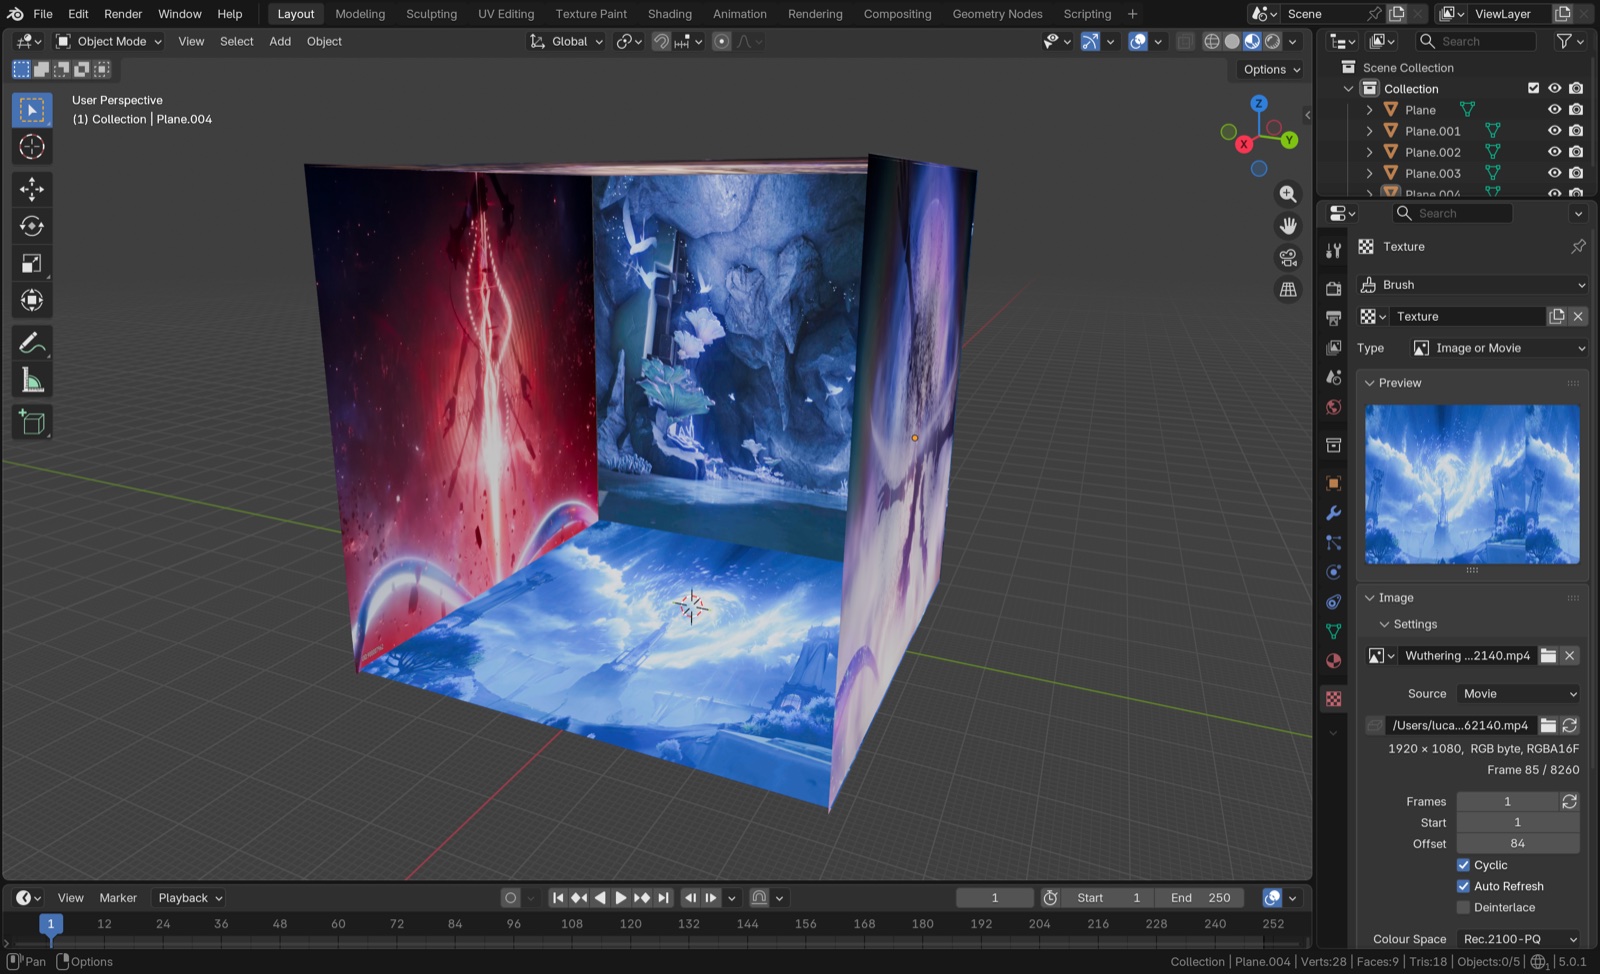Choose the Scale tool
1600x974 pixels.
32,263
